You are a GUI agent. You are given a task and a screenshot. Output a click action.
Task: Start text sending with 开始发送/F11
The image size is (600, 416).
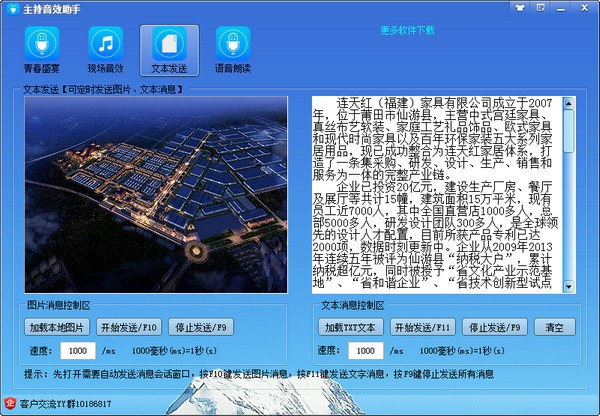click(422, 327)
